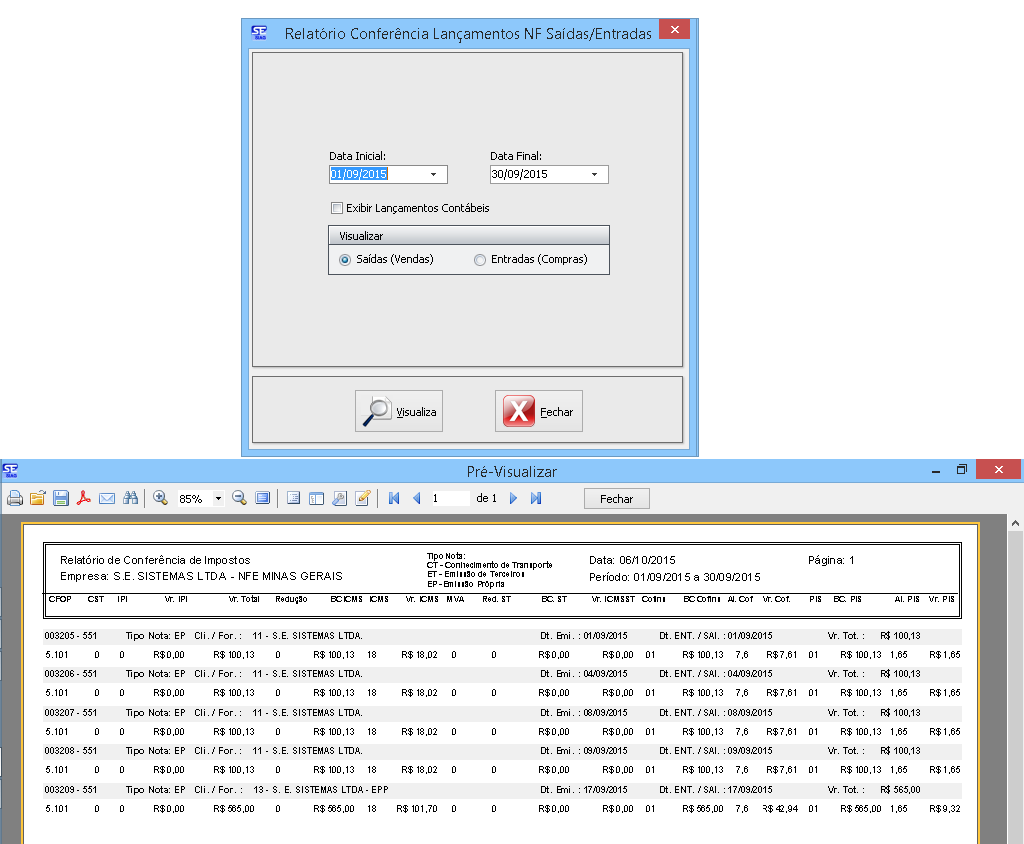This screenshot has height=844, width=1024.
Task: Zoom out of the report preview
Action: [x=240, y=498]
